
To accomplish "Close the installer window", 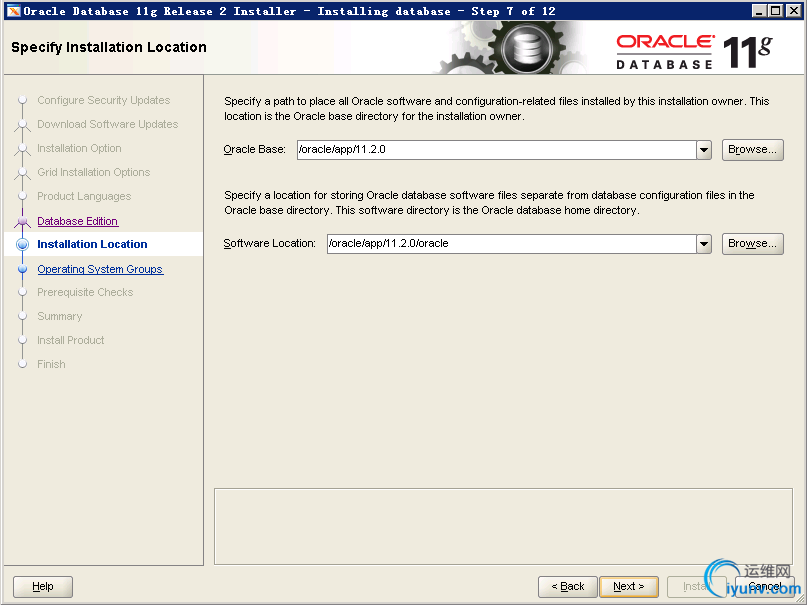I will click(x=794, y=11).
